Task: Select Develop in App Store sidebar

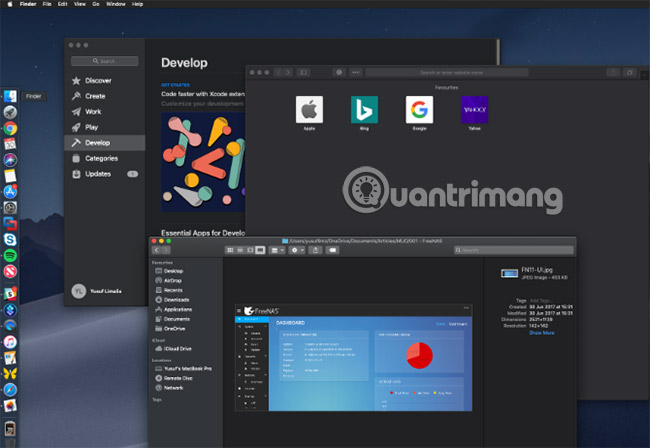Action: (104, 143)
